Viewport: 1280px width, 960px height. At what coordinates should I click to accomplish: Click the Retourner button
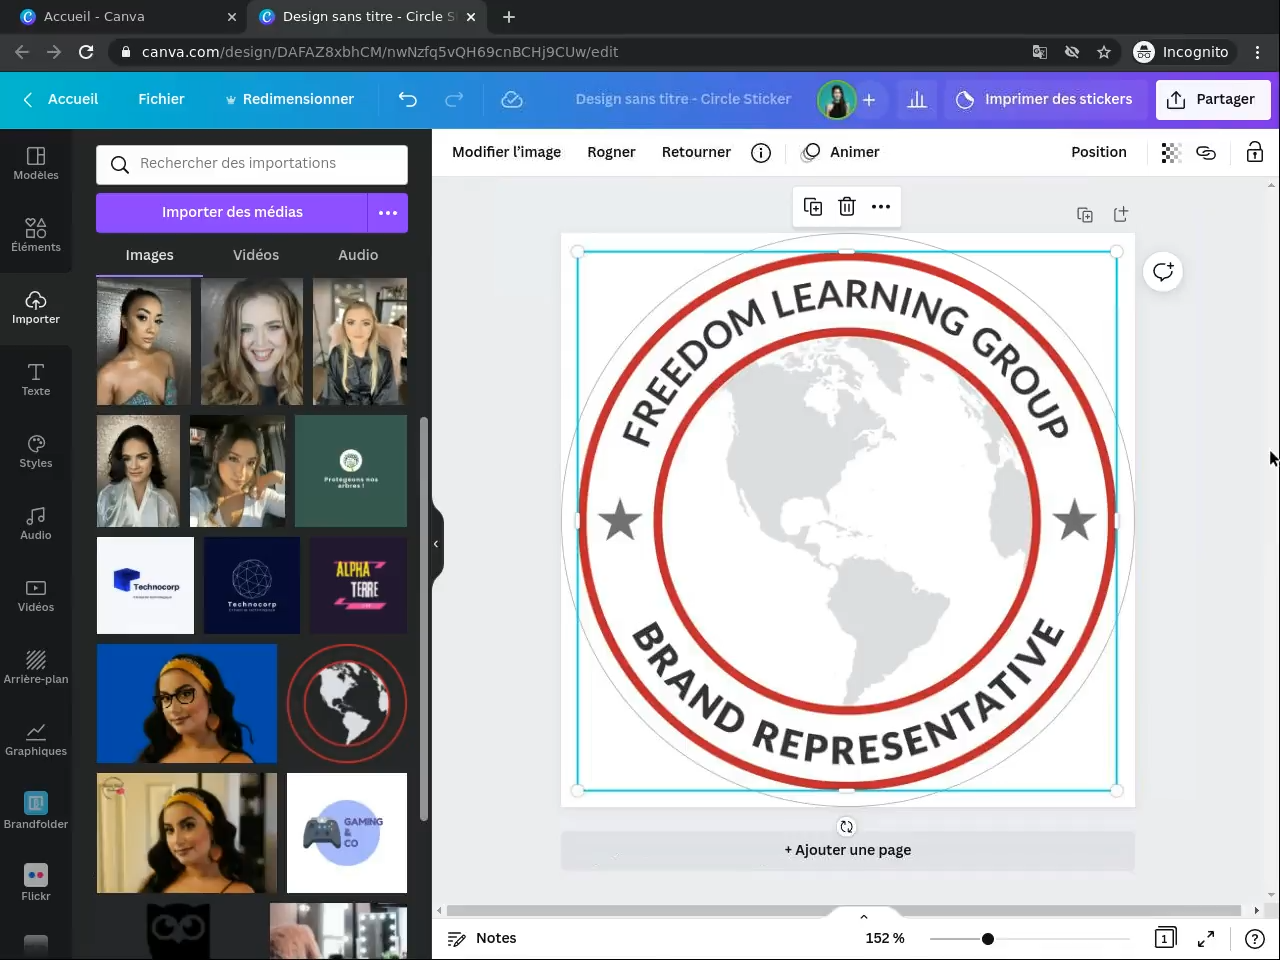(x=696, y=152)
